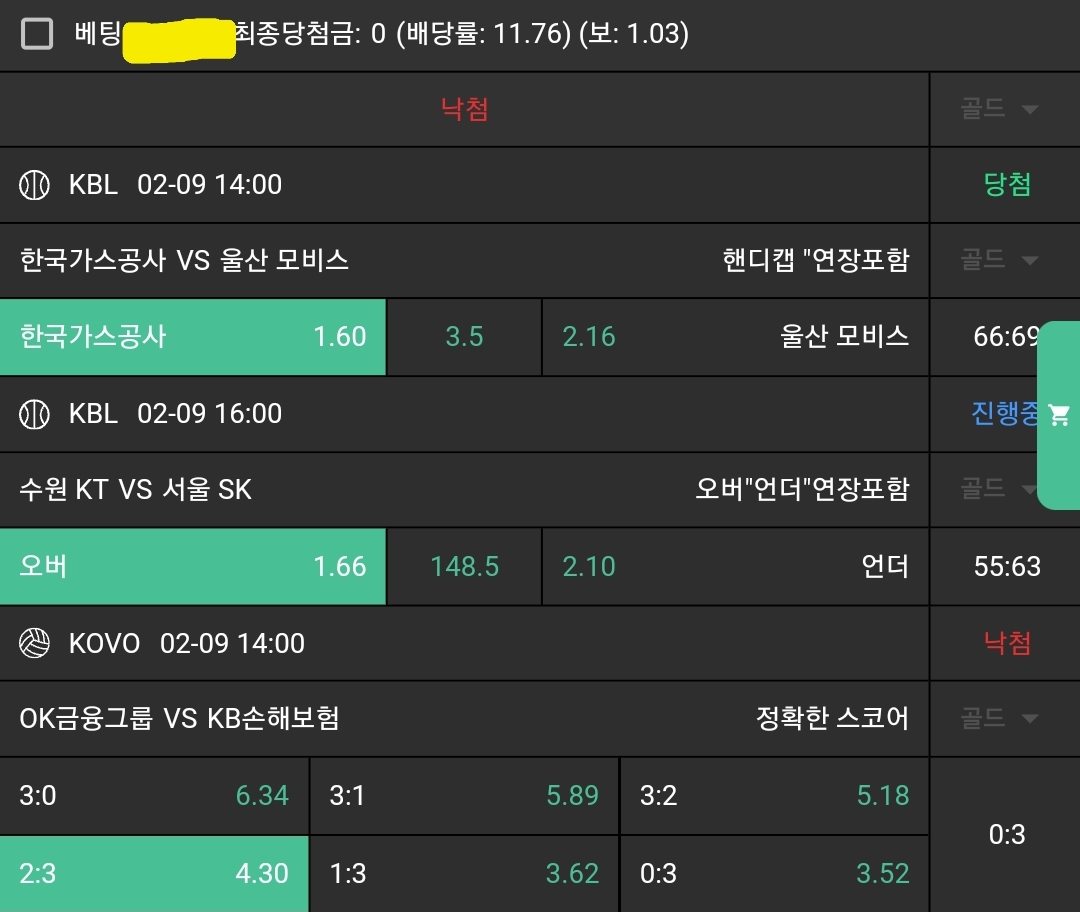Select 한국가스공사 at 1.60 odds
1080x912 pixels.
(x=193, y=337)
